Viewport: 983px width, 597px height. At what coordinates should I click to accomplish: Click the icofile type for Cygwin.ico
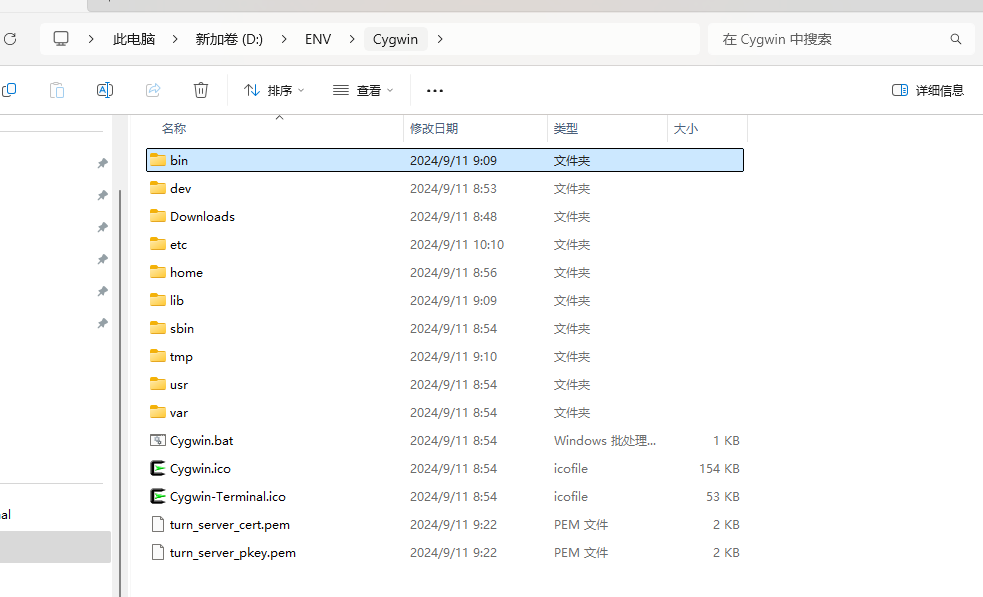570,468
